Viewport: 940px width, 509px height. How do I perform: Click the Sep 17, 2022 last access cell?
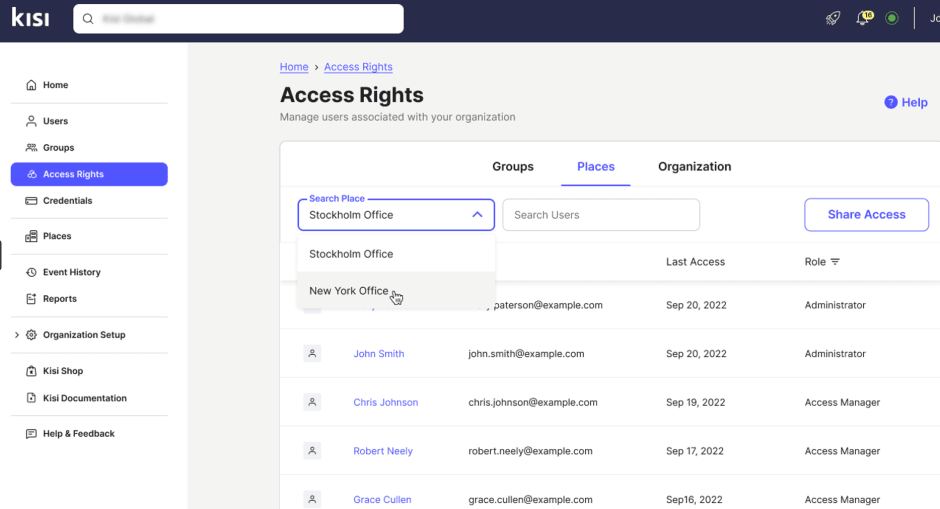(x=695, y=451)
